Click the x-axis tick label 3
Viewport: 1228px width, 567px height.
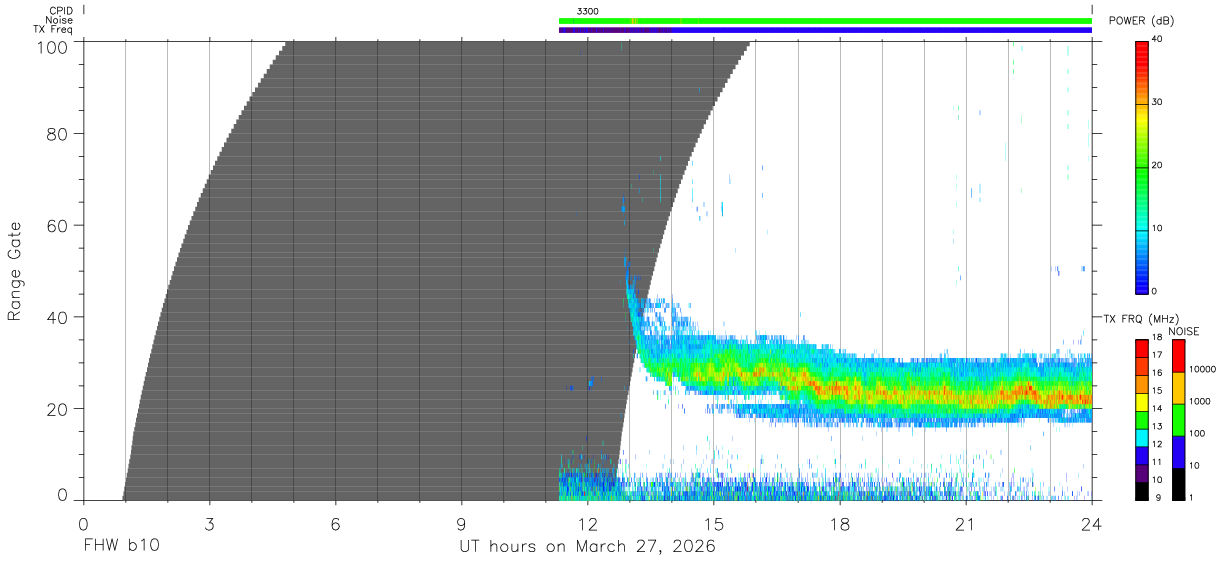tap(209, 523)
